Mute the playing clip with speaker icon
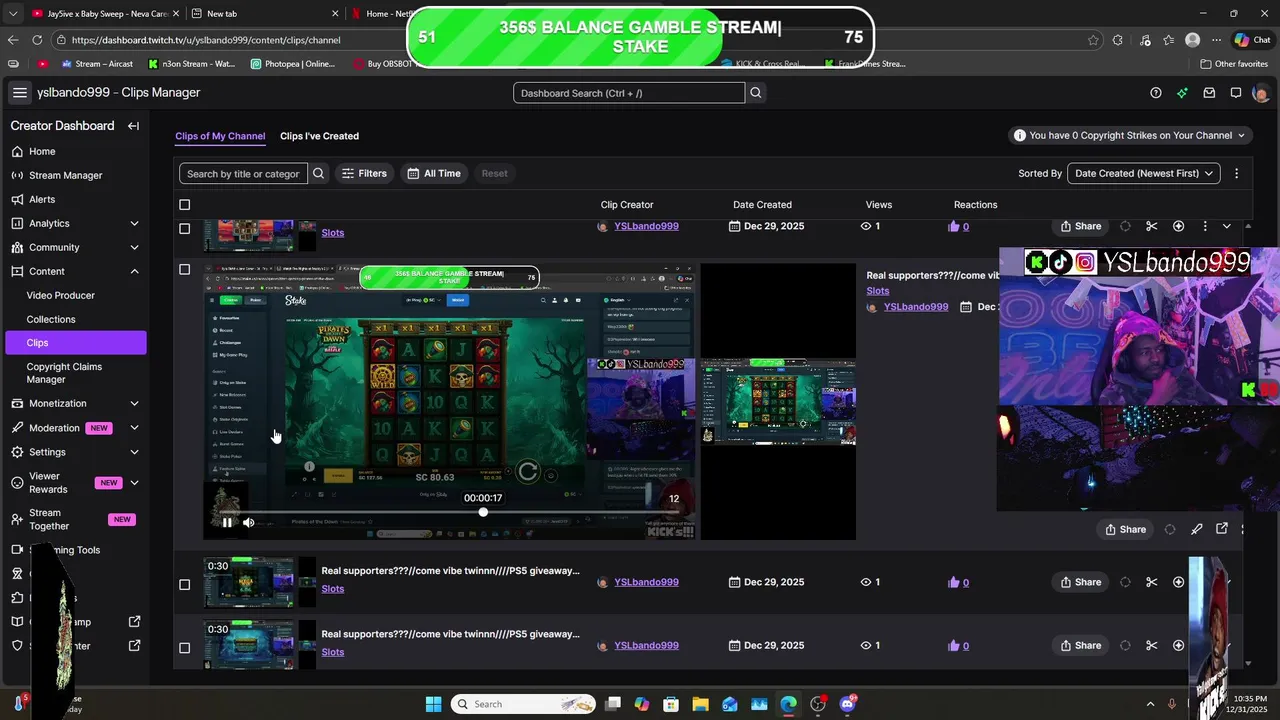 tap(248, 522)
